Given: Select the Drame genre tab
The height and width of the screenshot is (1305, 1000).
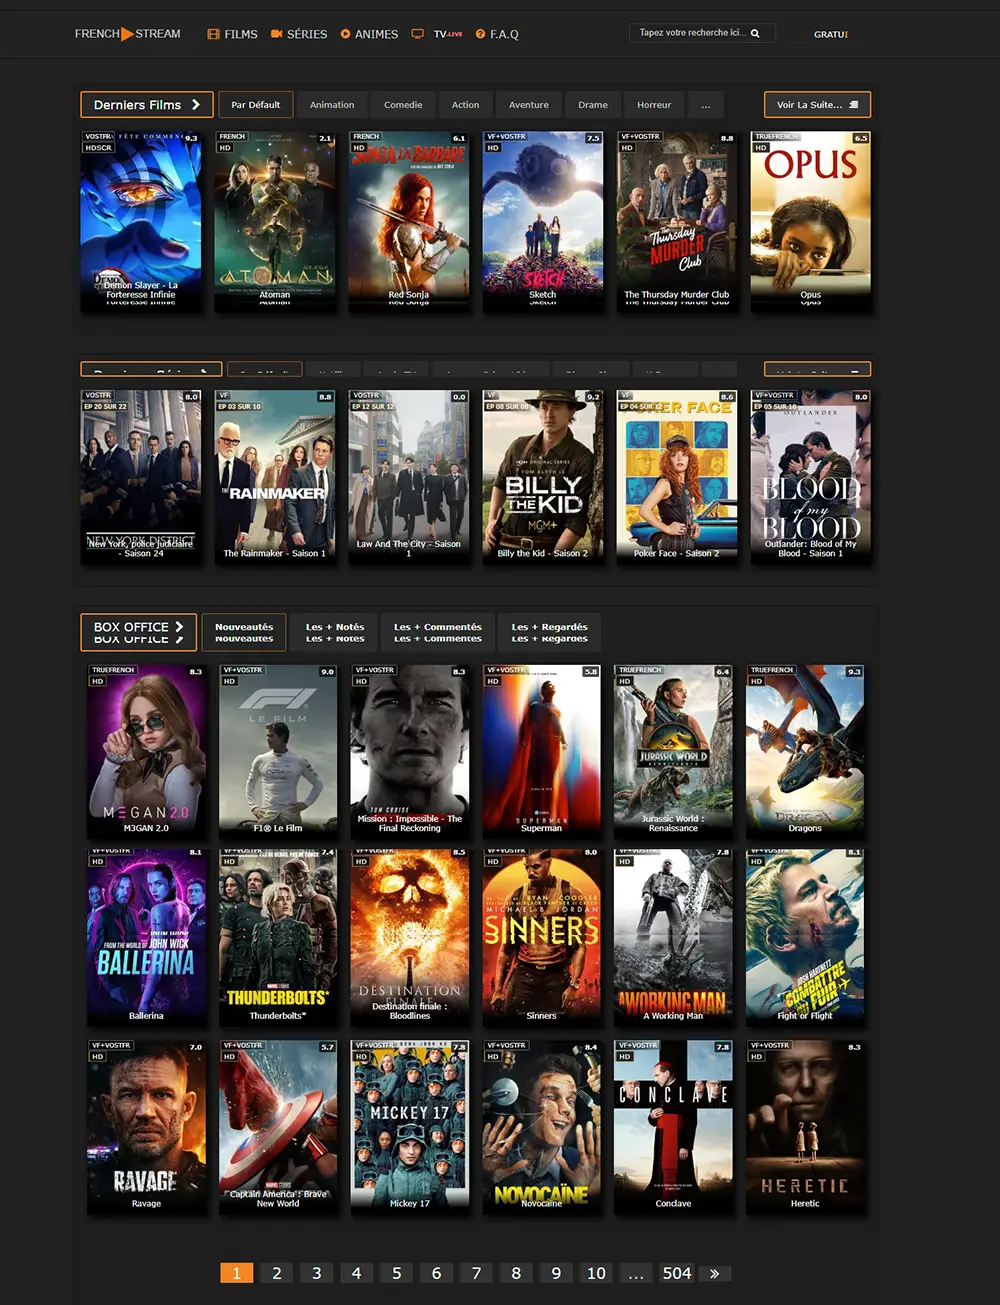Looking at the screenshot, I should [593, 105].
